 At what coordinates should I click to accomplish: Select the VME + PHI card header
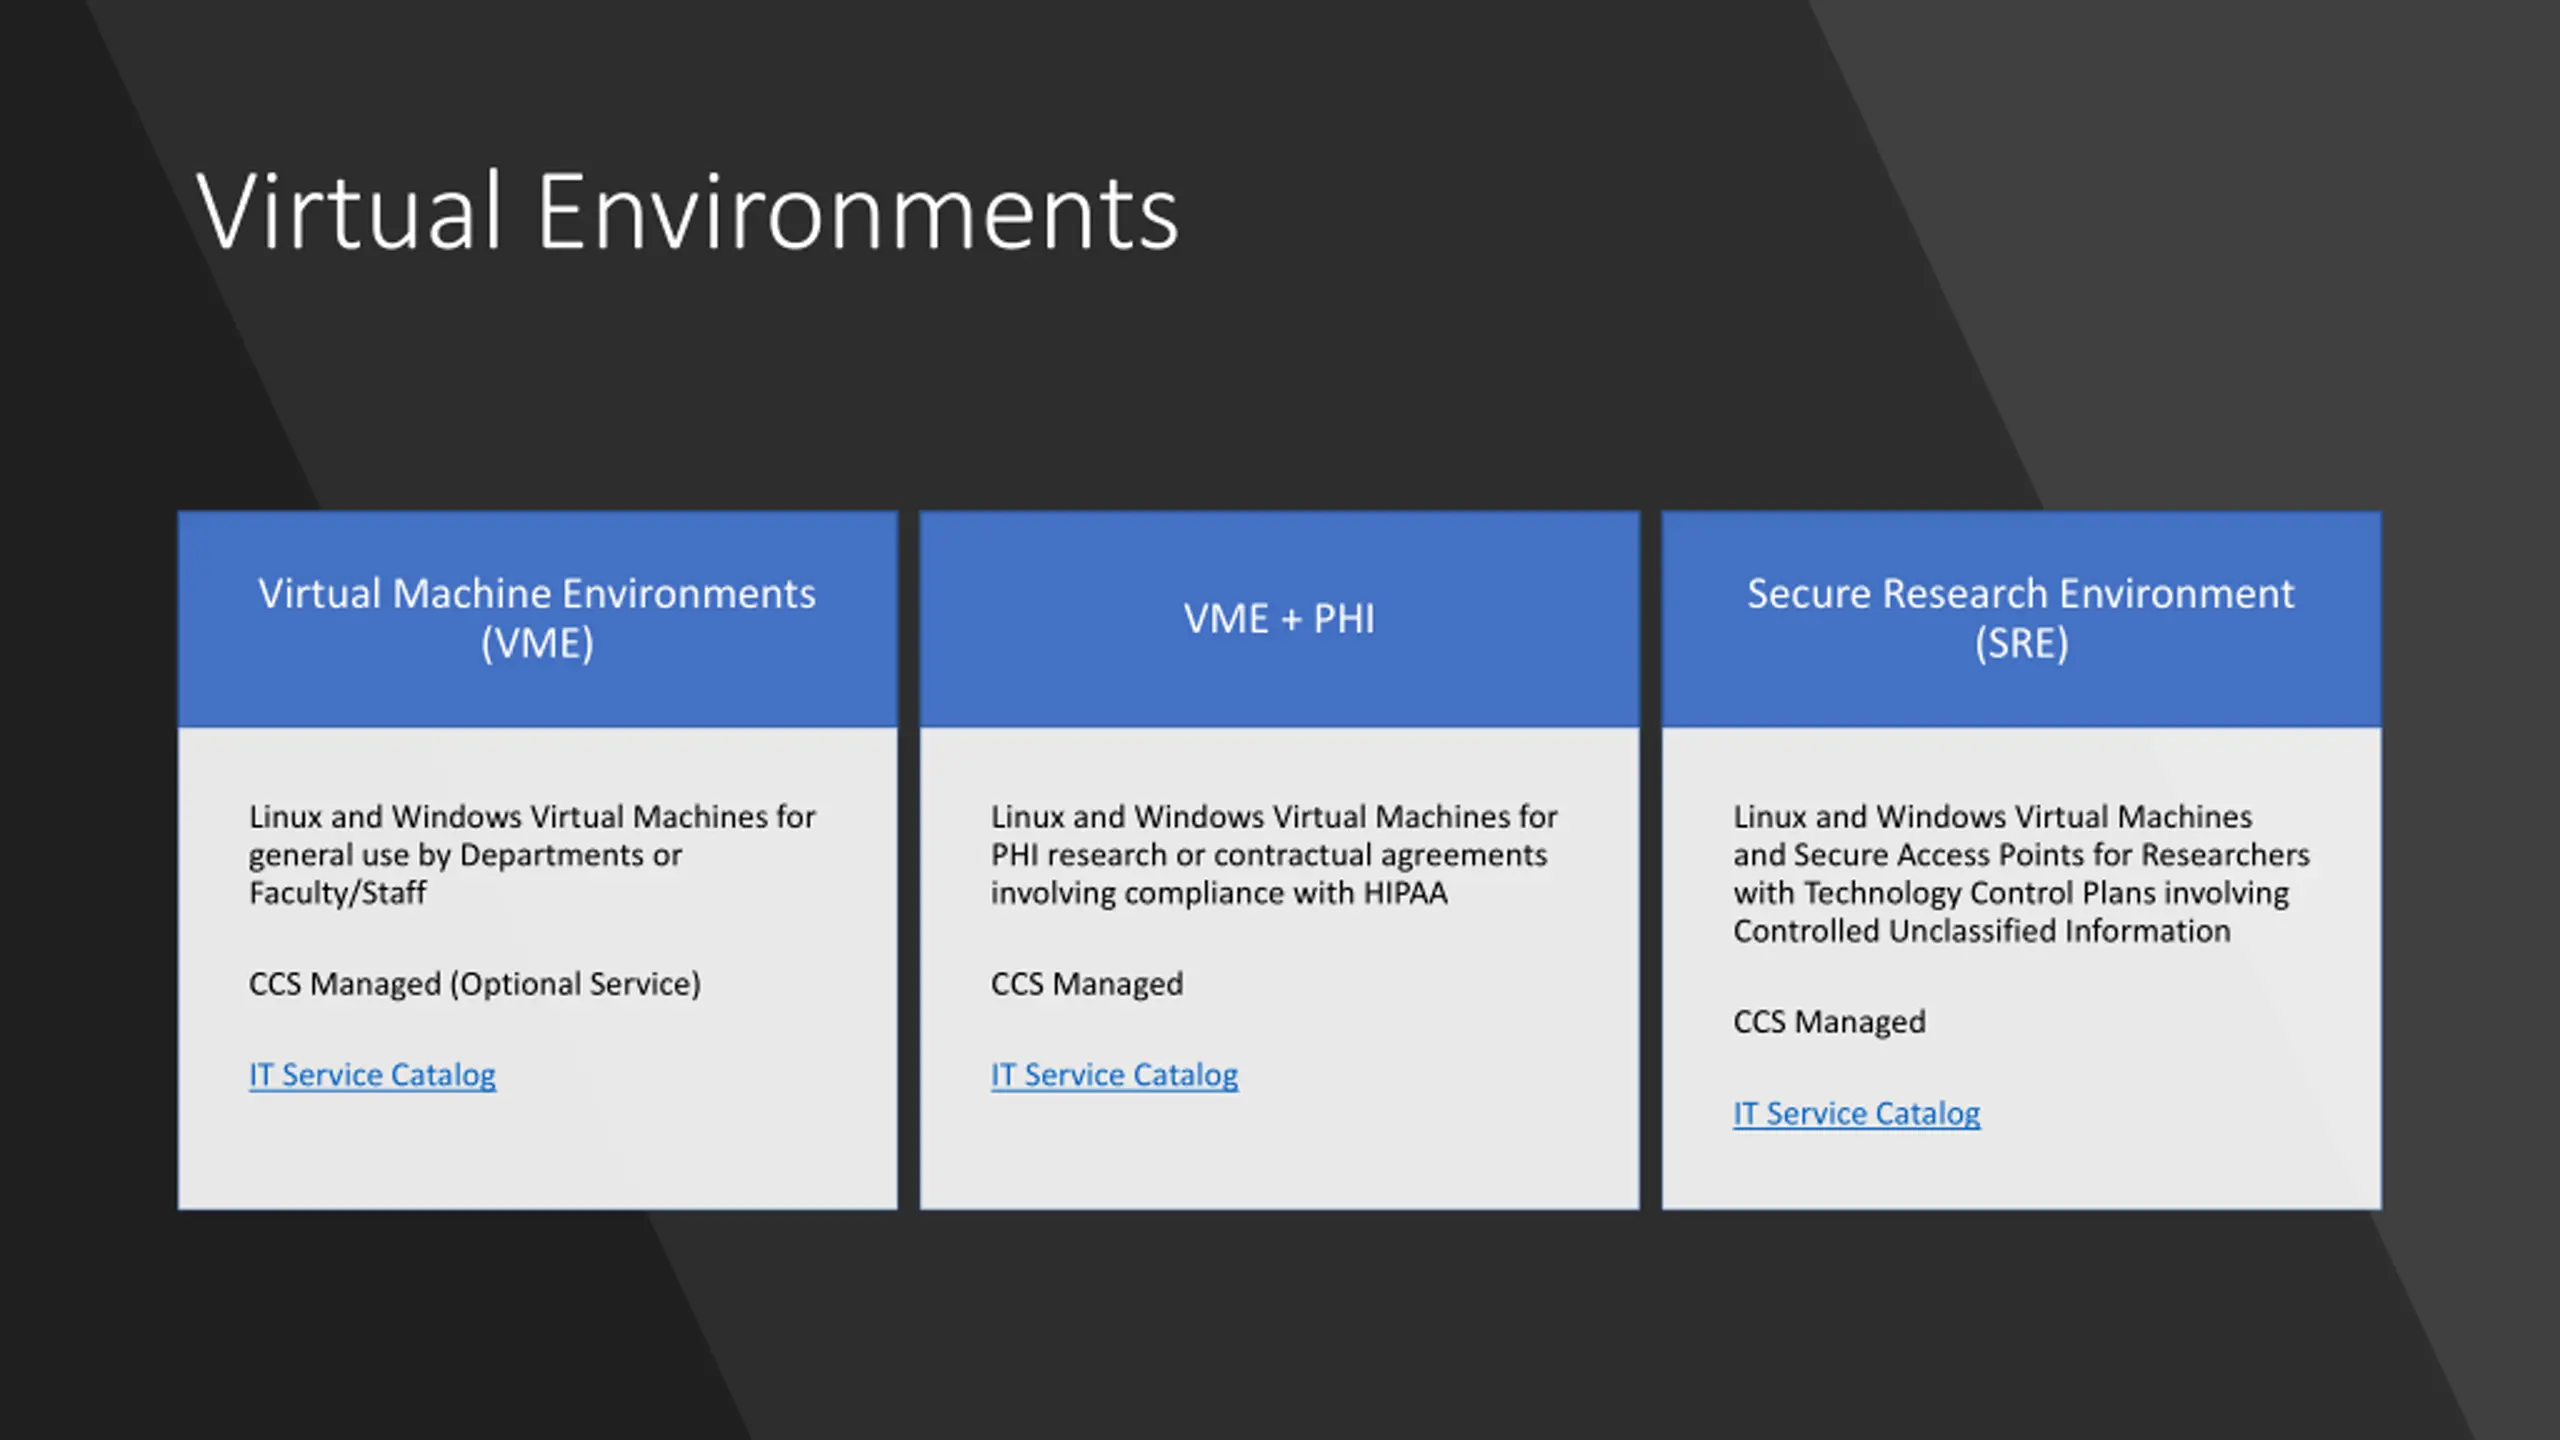click(x=1279, y=618)
